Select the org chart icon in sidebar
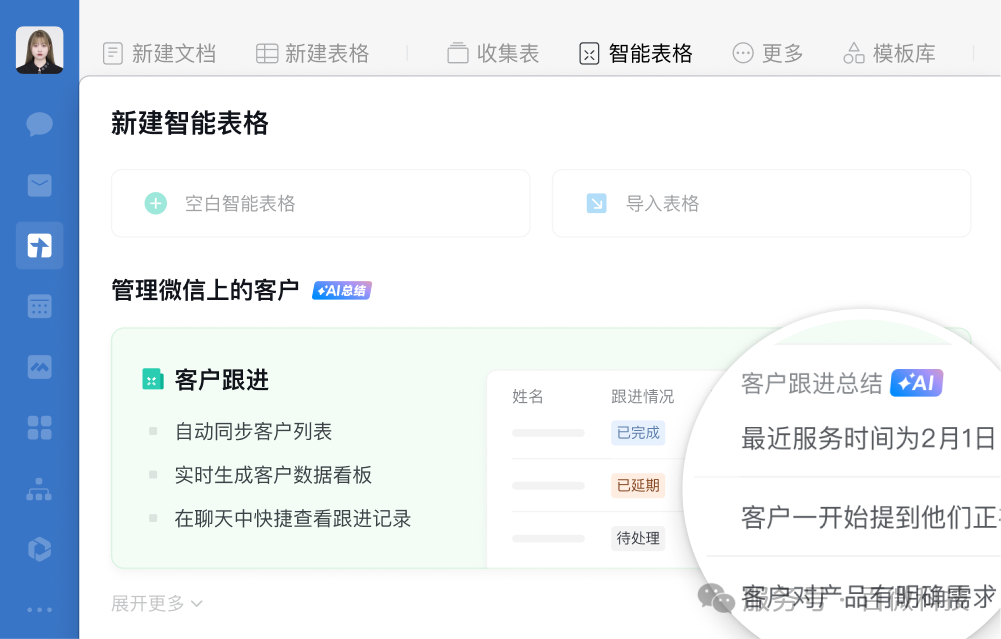 pyautogui.click(x=38, y=489)
